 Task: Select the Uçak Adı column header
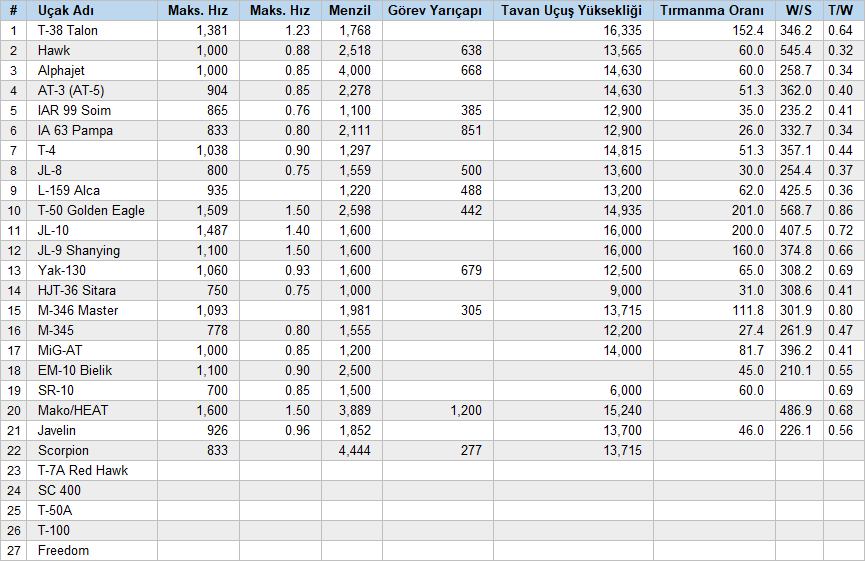92,10
